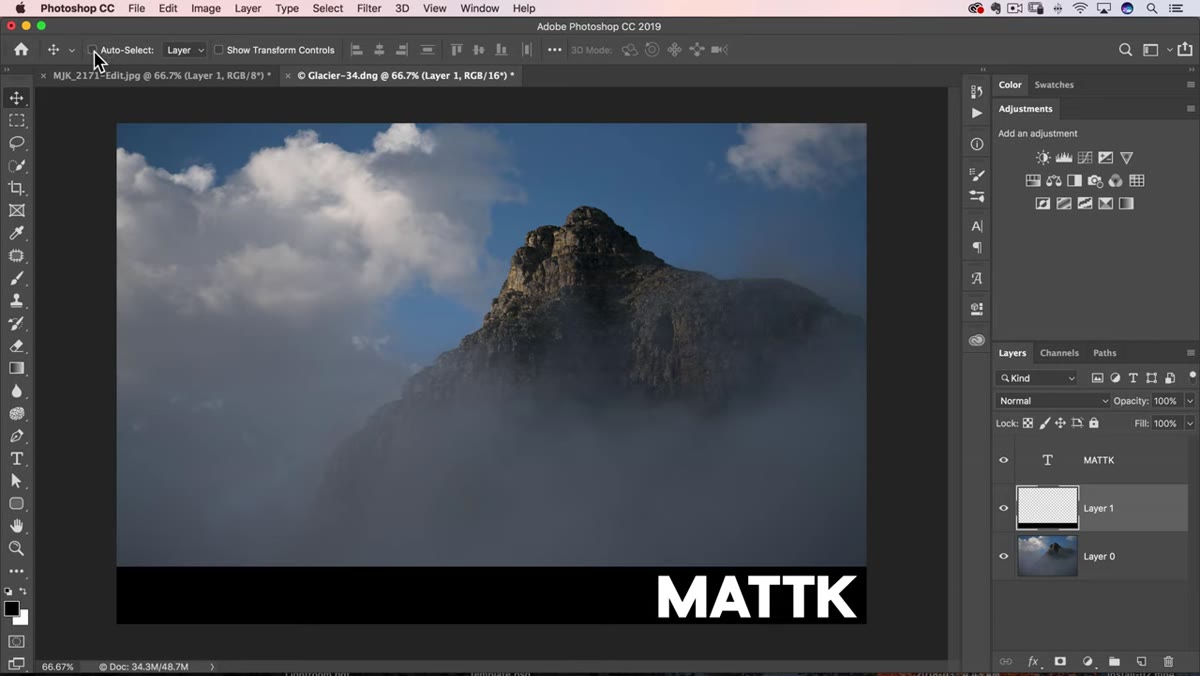Click the Layer 1 thumbnail
This screenshot has height=676, width=1200.
point(1047,508)
